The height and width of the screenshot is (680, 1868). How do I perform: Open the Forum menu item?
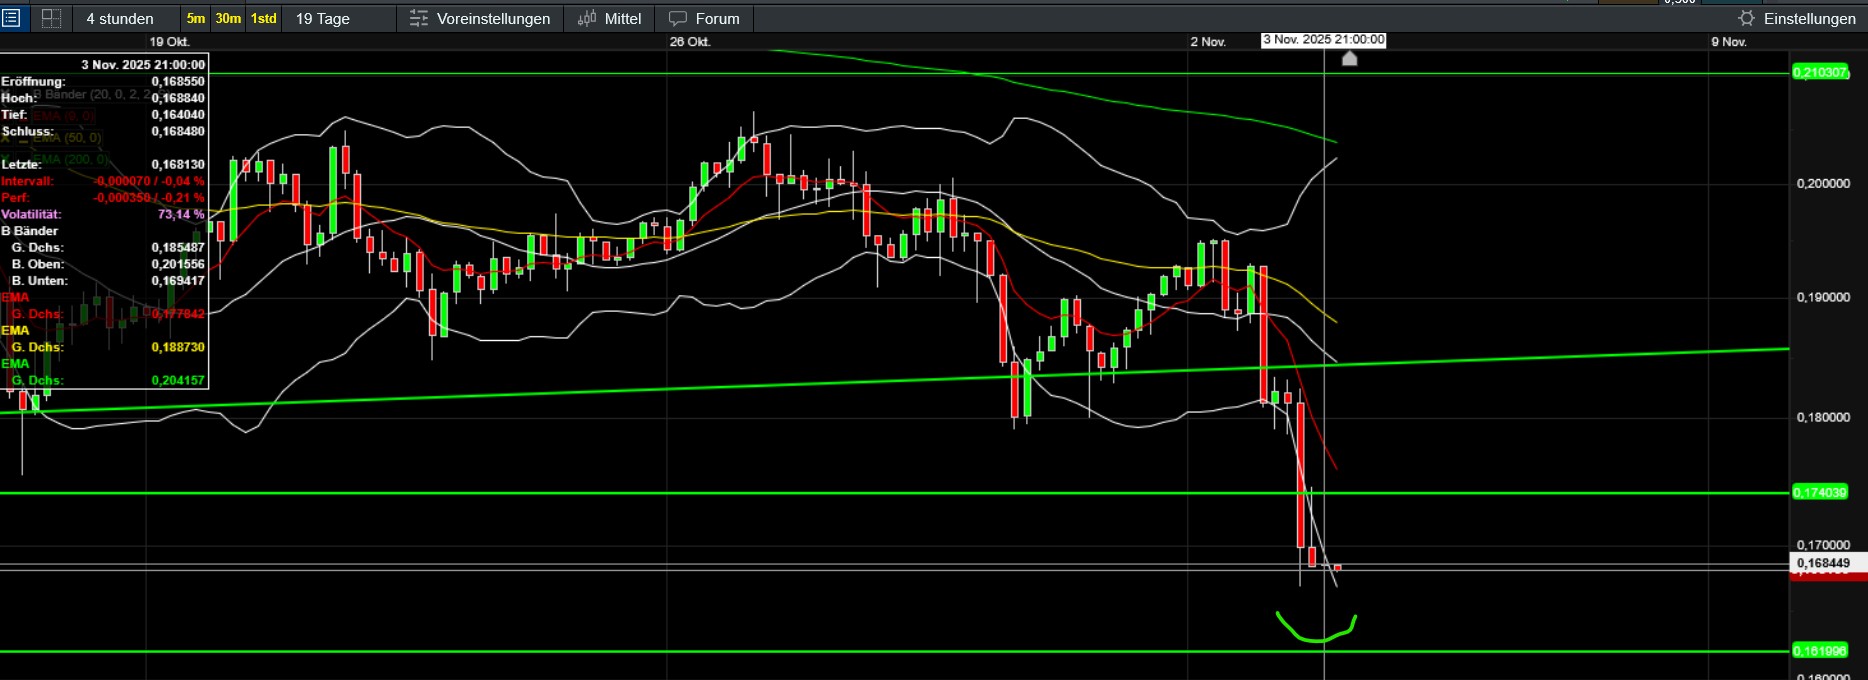point(717,19)
